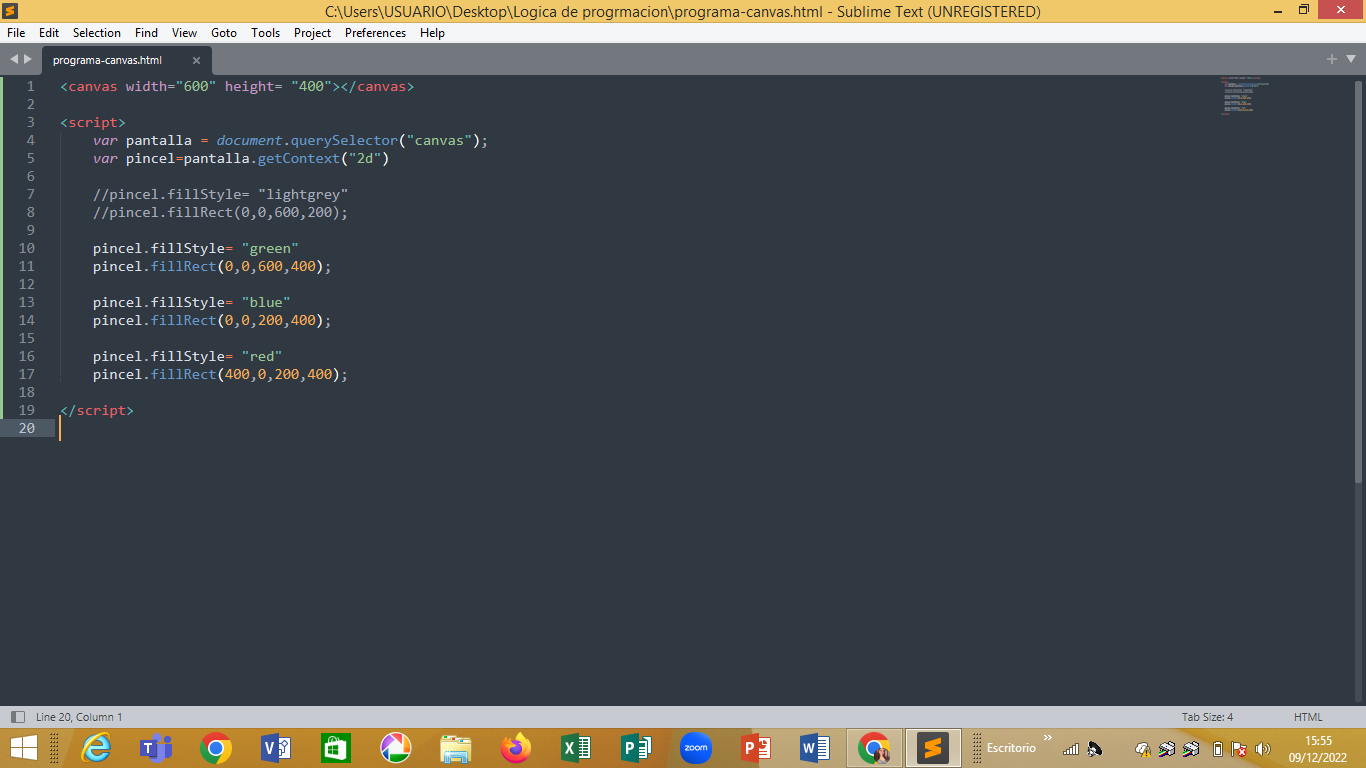Open the View menu
1366x768 pixels.
point(184,33)
